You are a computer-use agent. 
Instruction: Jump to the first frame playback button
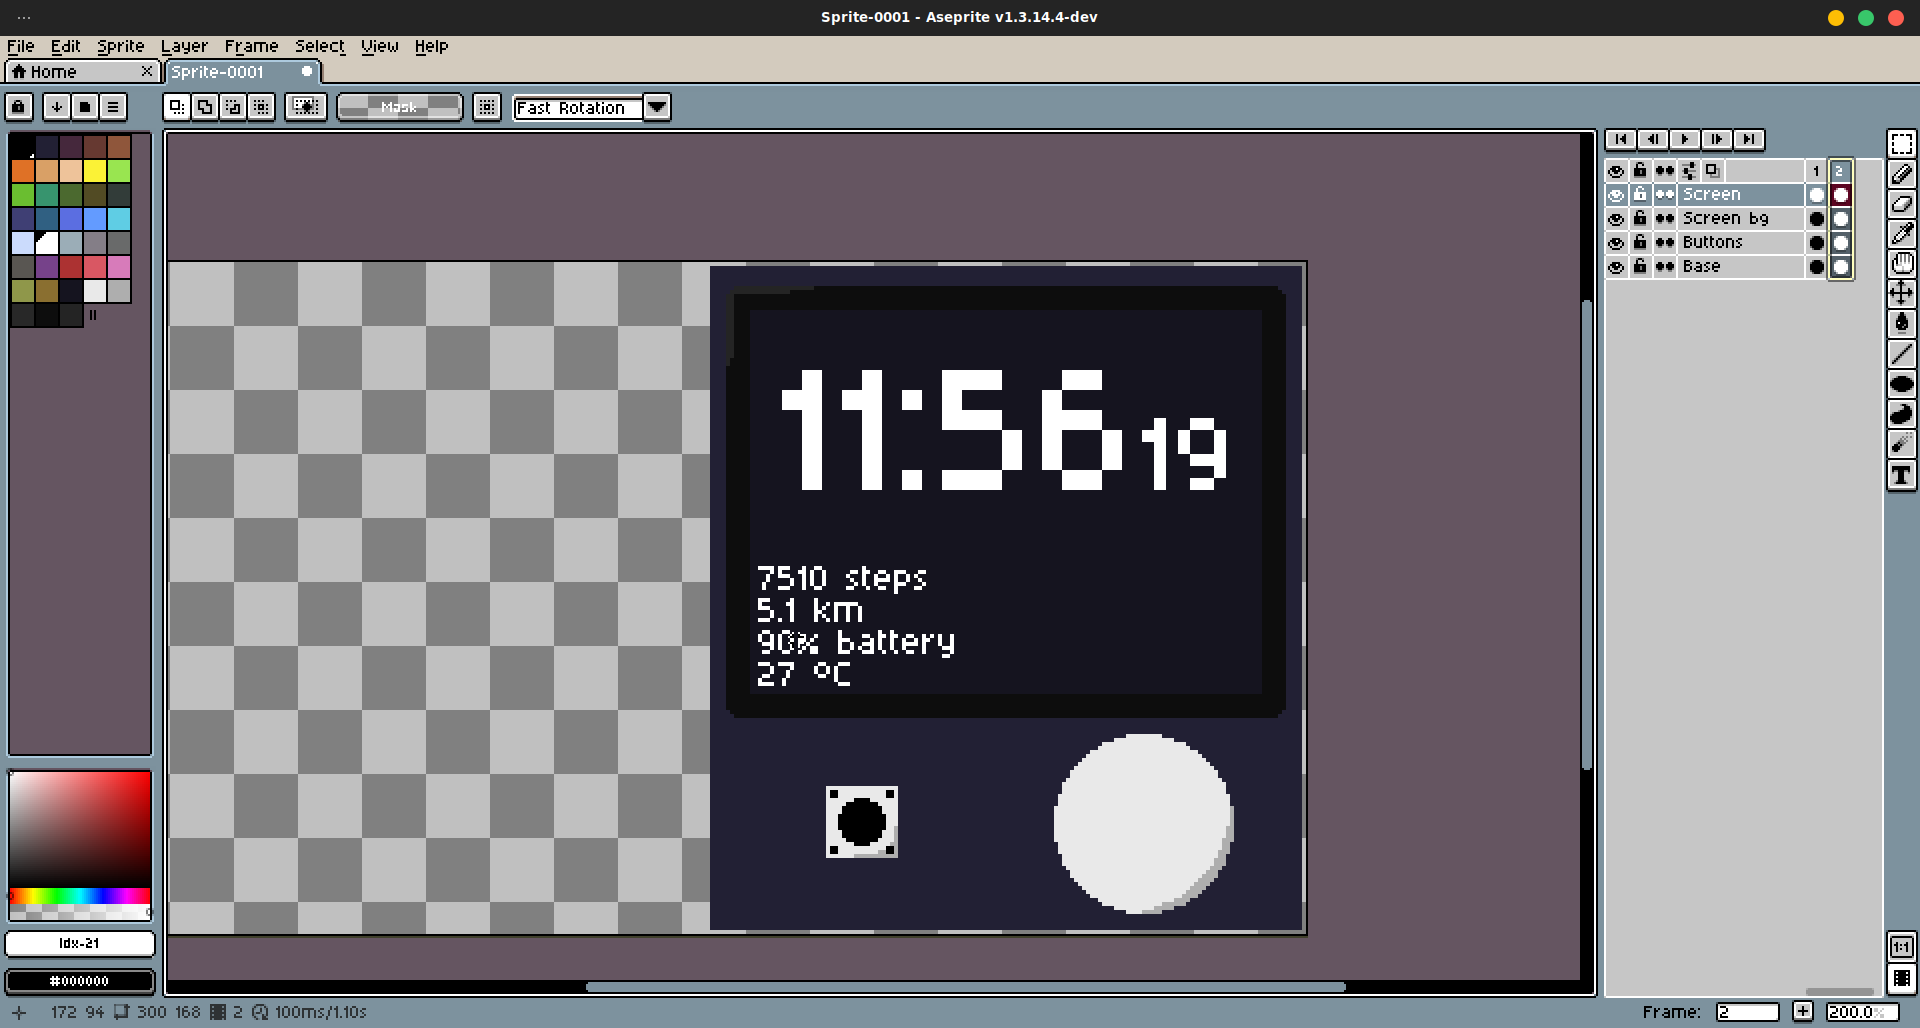point(1621,139)
